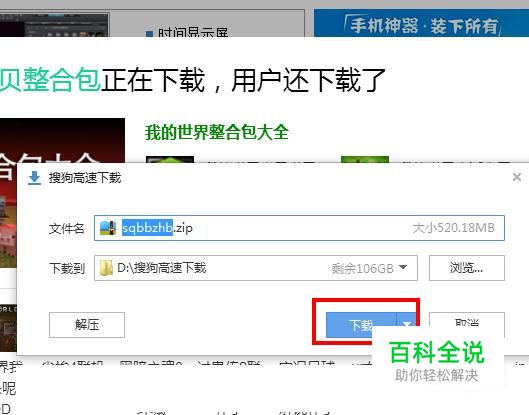The height and width of the screenshot is (415, 529).
Task: Click the zip file icon in the filename field
Action: [x=108, y=228]
